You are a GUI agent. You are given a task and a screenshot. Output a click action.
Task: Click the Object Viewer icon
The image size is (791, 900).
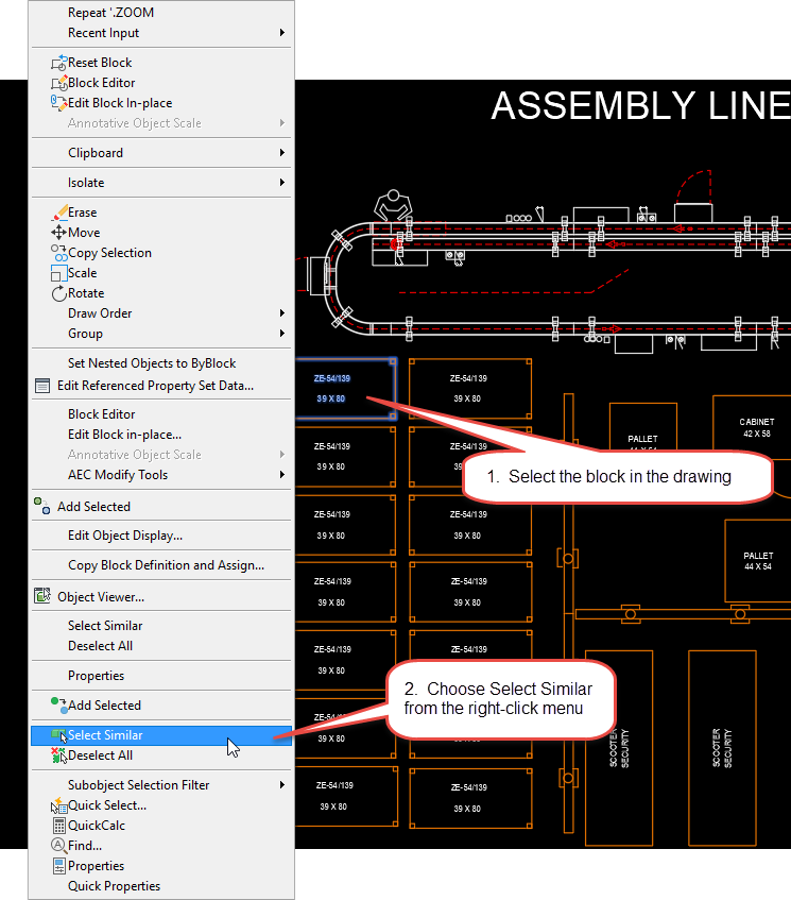click(42, 596)
